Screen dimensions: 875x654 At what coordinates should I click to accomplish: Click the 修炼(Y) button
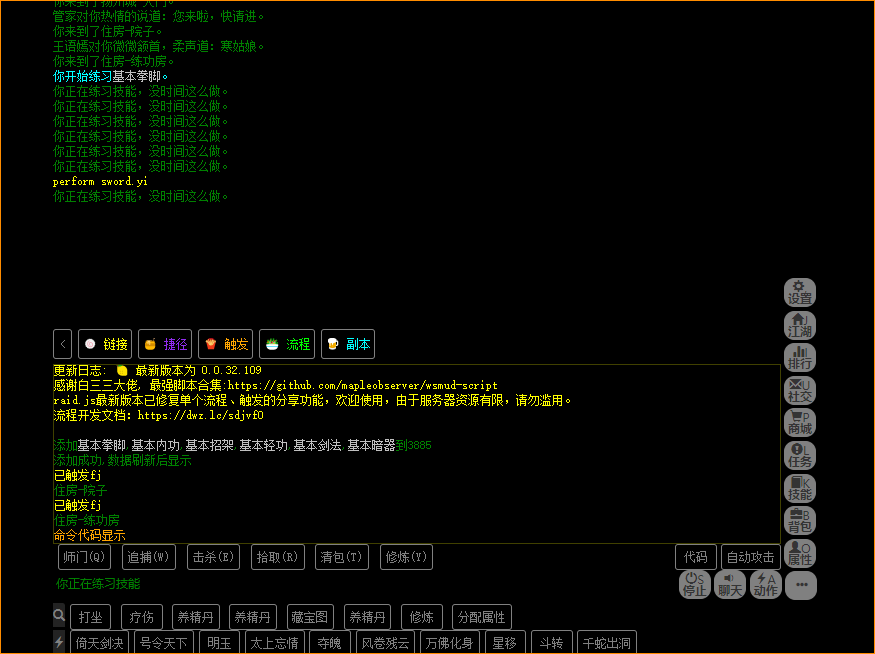406,557
